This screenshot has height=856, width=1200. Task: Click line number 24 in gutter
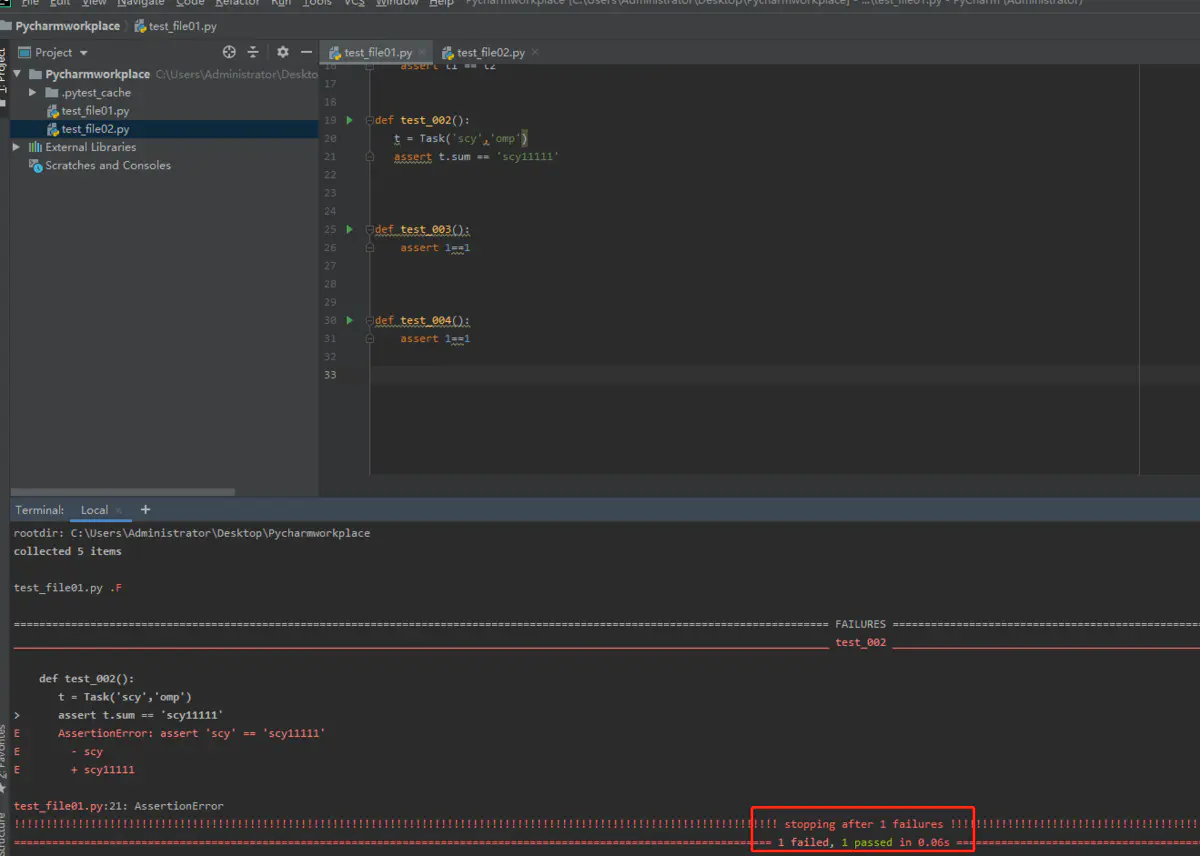[x=330, y=211]
